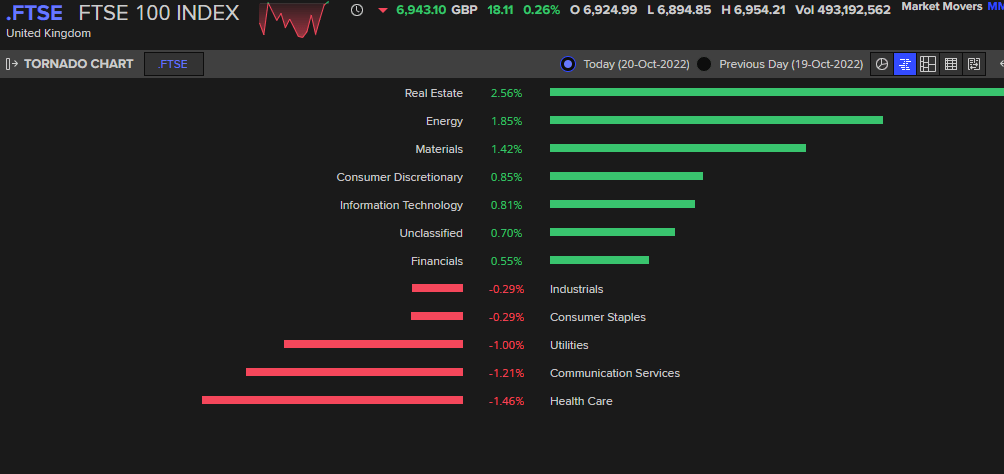Click the 2.56% Real Estate value
1004x474 pixels.
point(506,93)
